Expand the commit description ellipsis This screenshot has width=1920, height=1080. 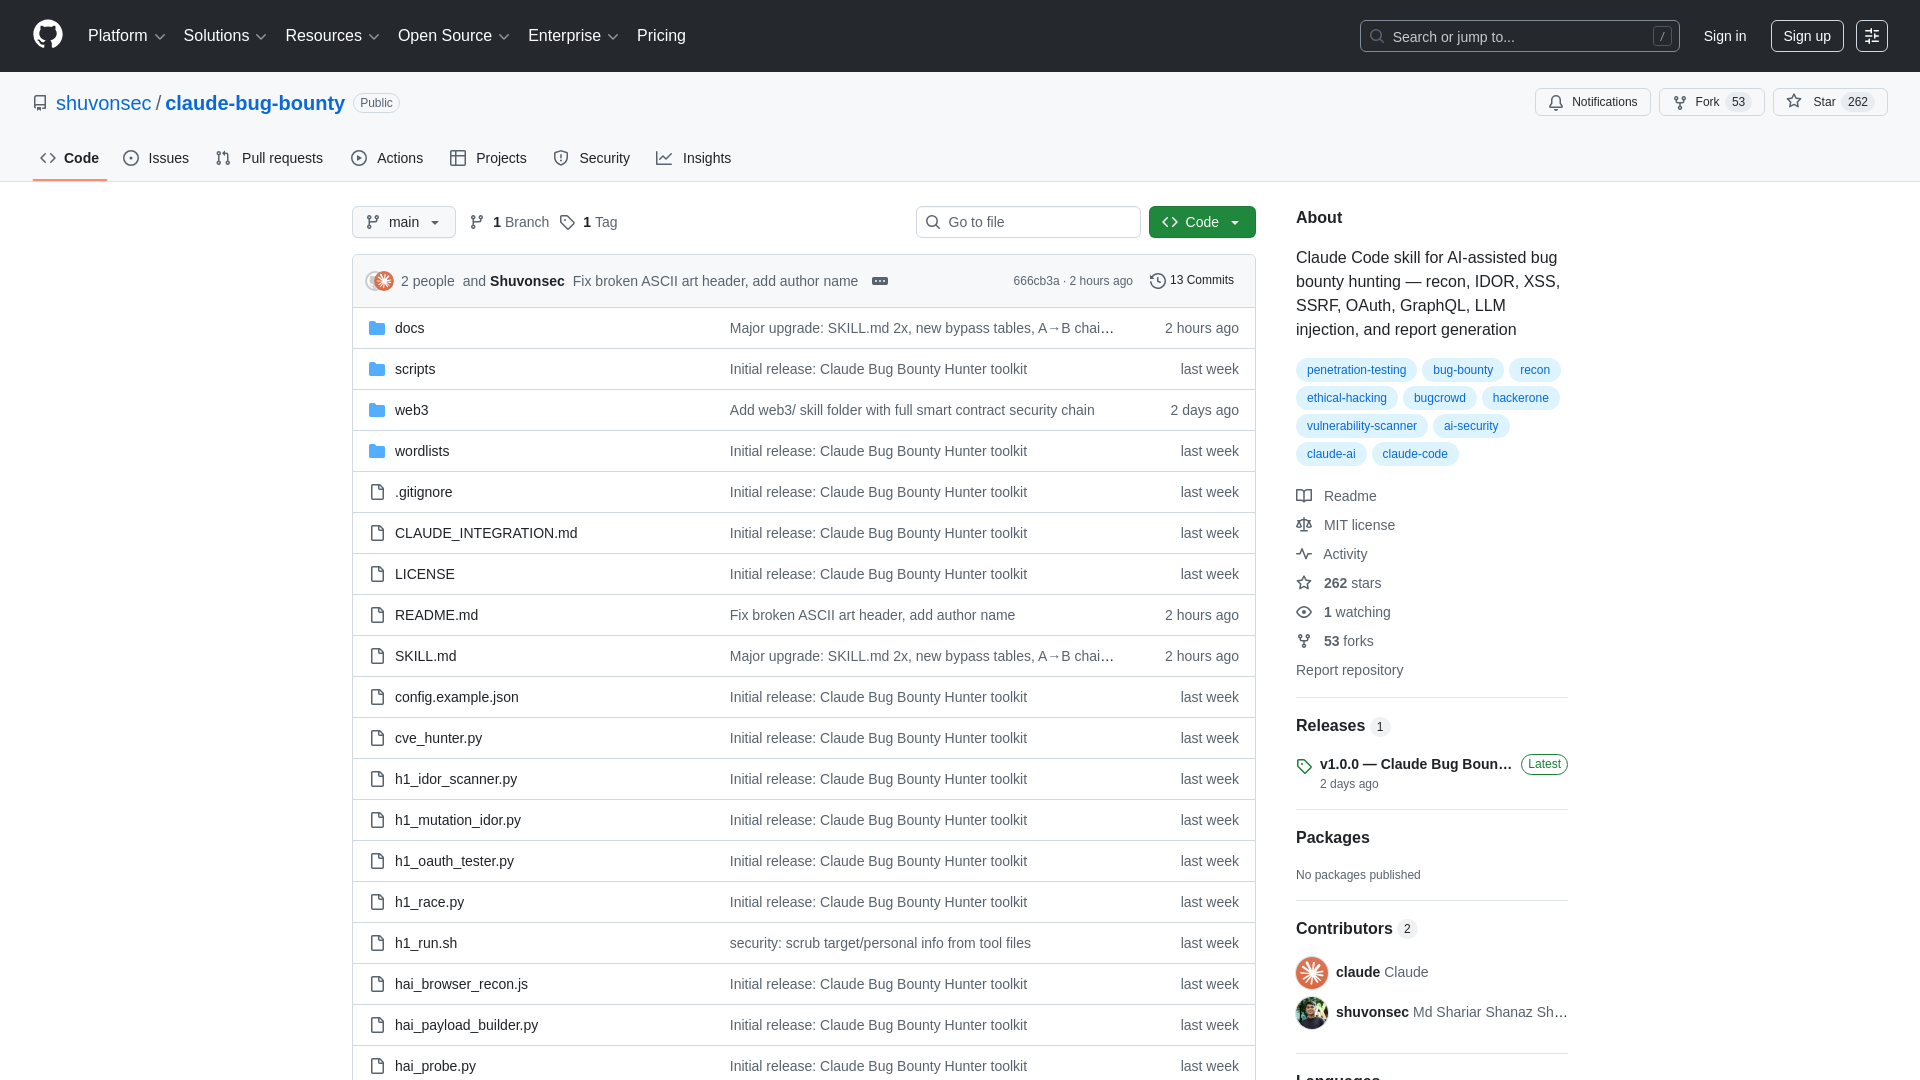[880, 281]
